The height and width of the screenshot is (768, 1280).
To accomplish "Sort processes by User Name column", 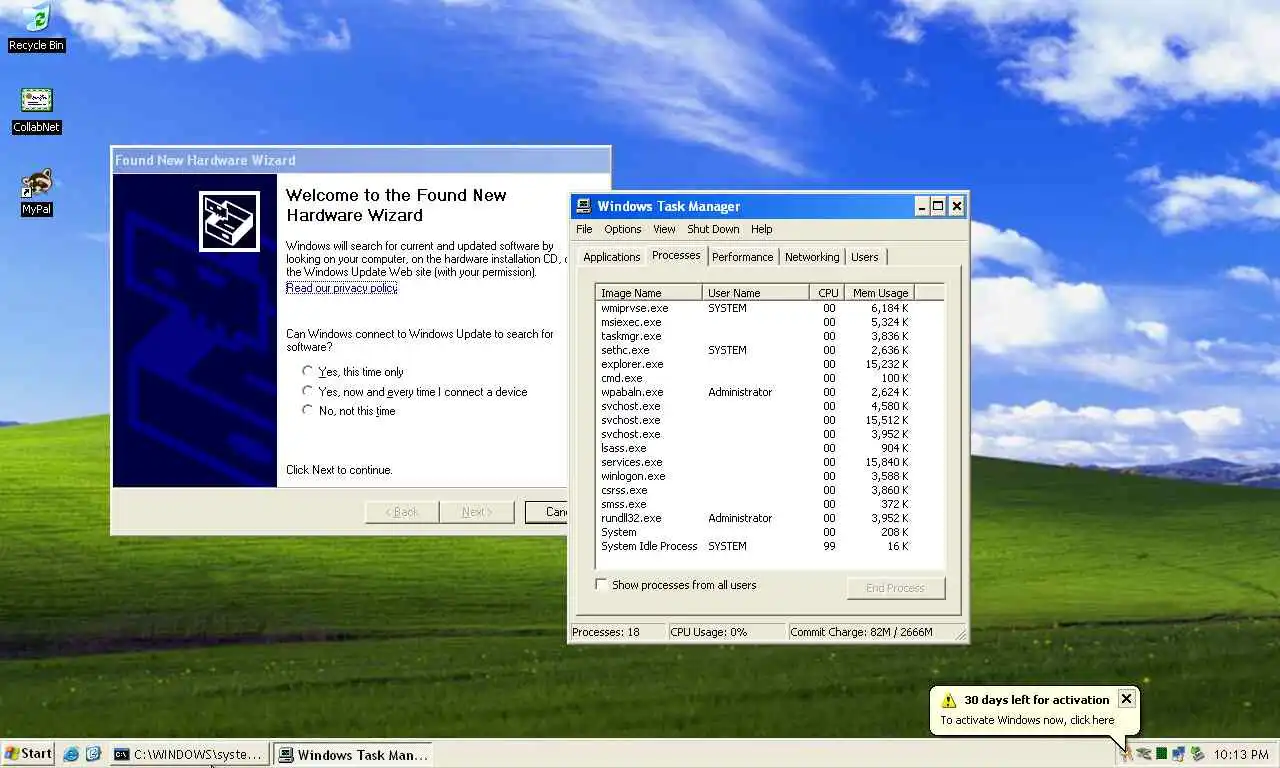I will [756, 292].
